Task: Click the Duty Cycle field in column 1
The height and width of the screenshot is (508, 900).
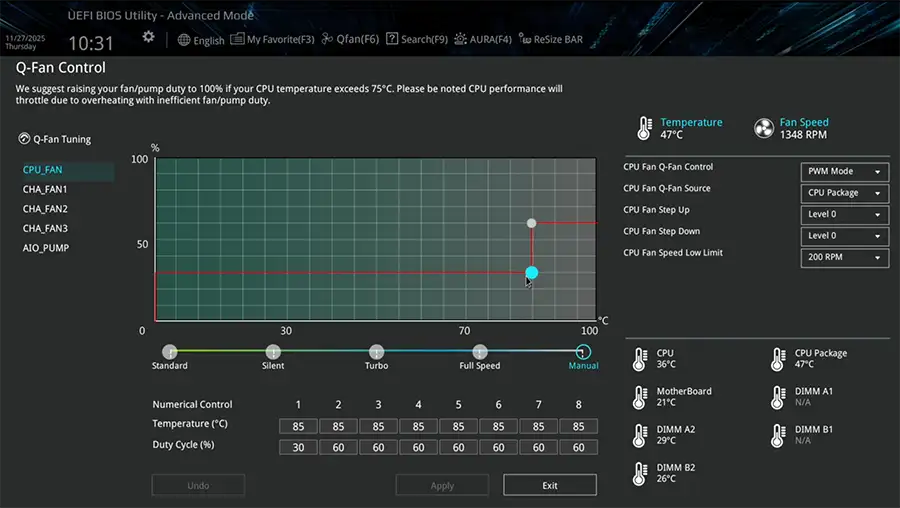Action: click(x=298, y=447)
